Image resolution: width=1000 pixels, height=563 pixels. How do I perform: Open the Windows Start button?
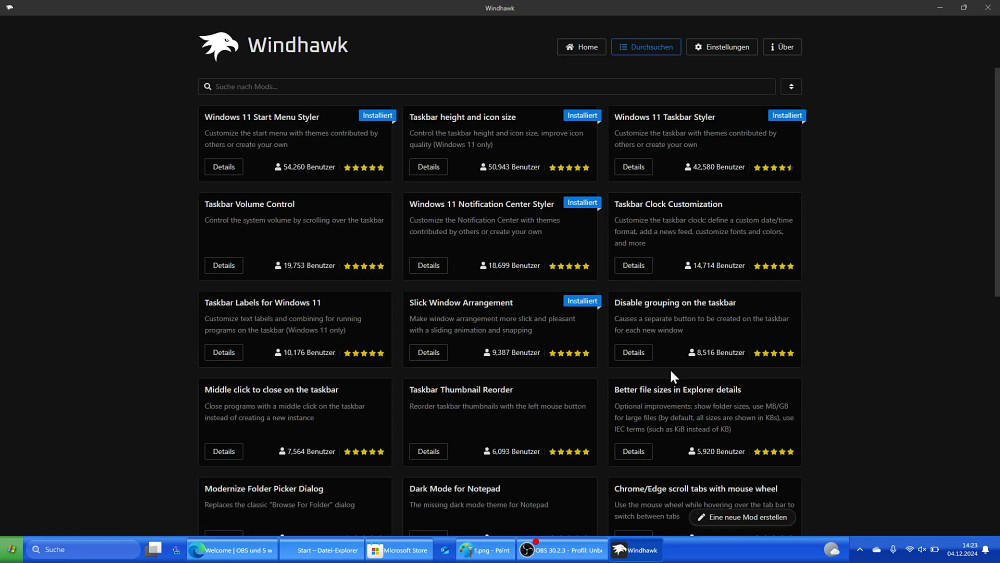click(x=11, y=550)
